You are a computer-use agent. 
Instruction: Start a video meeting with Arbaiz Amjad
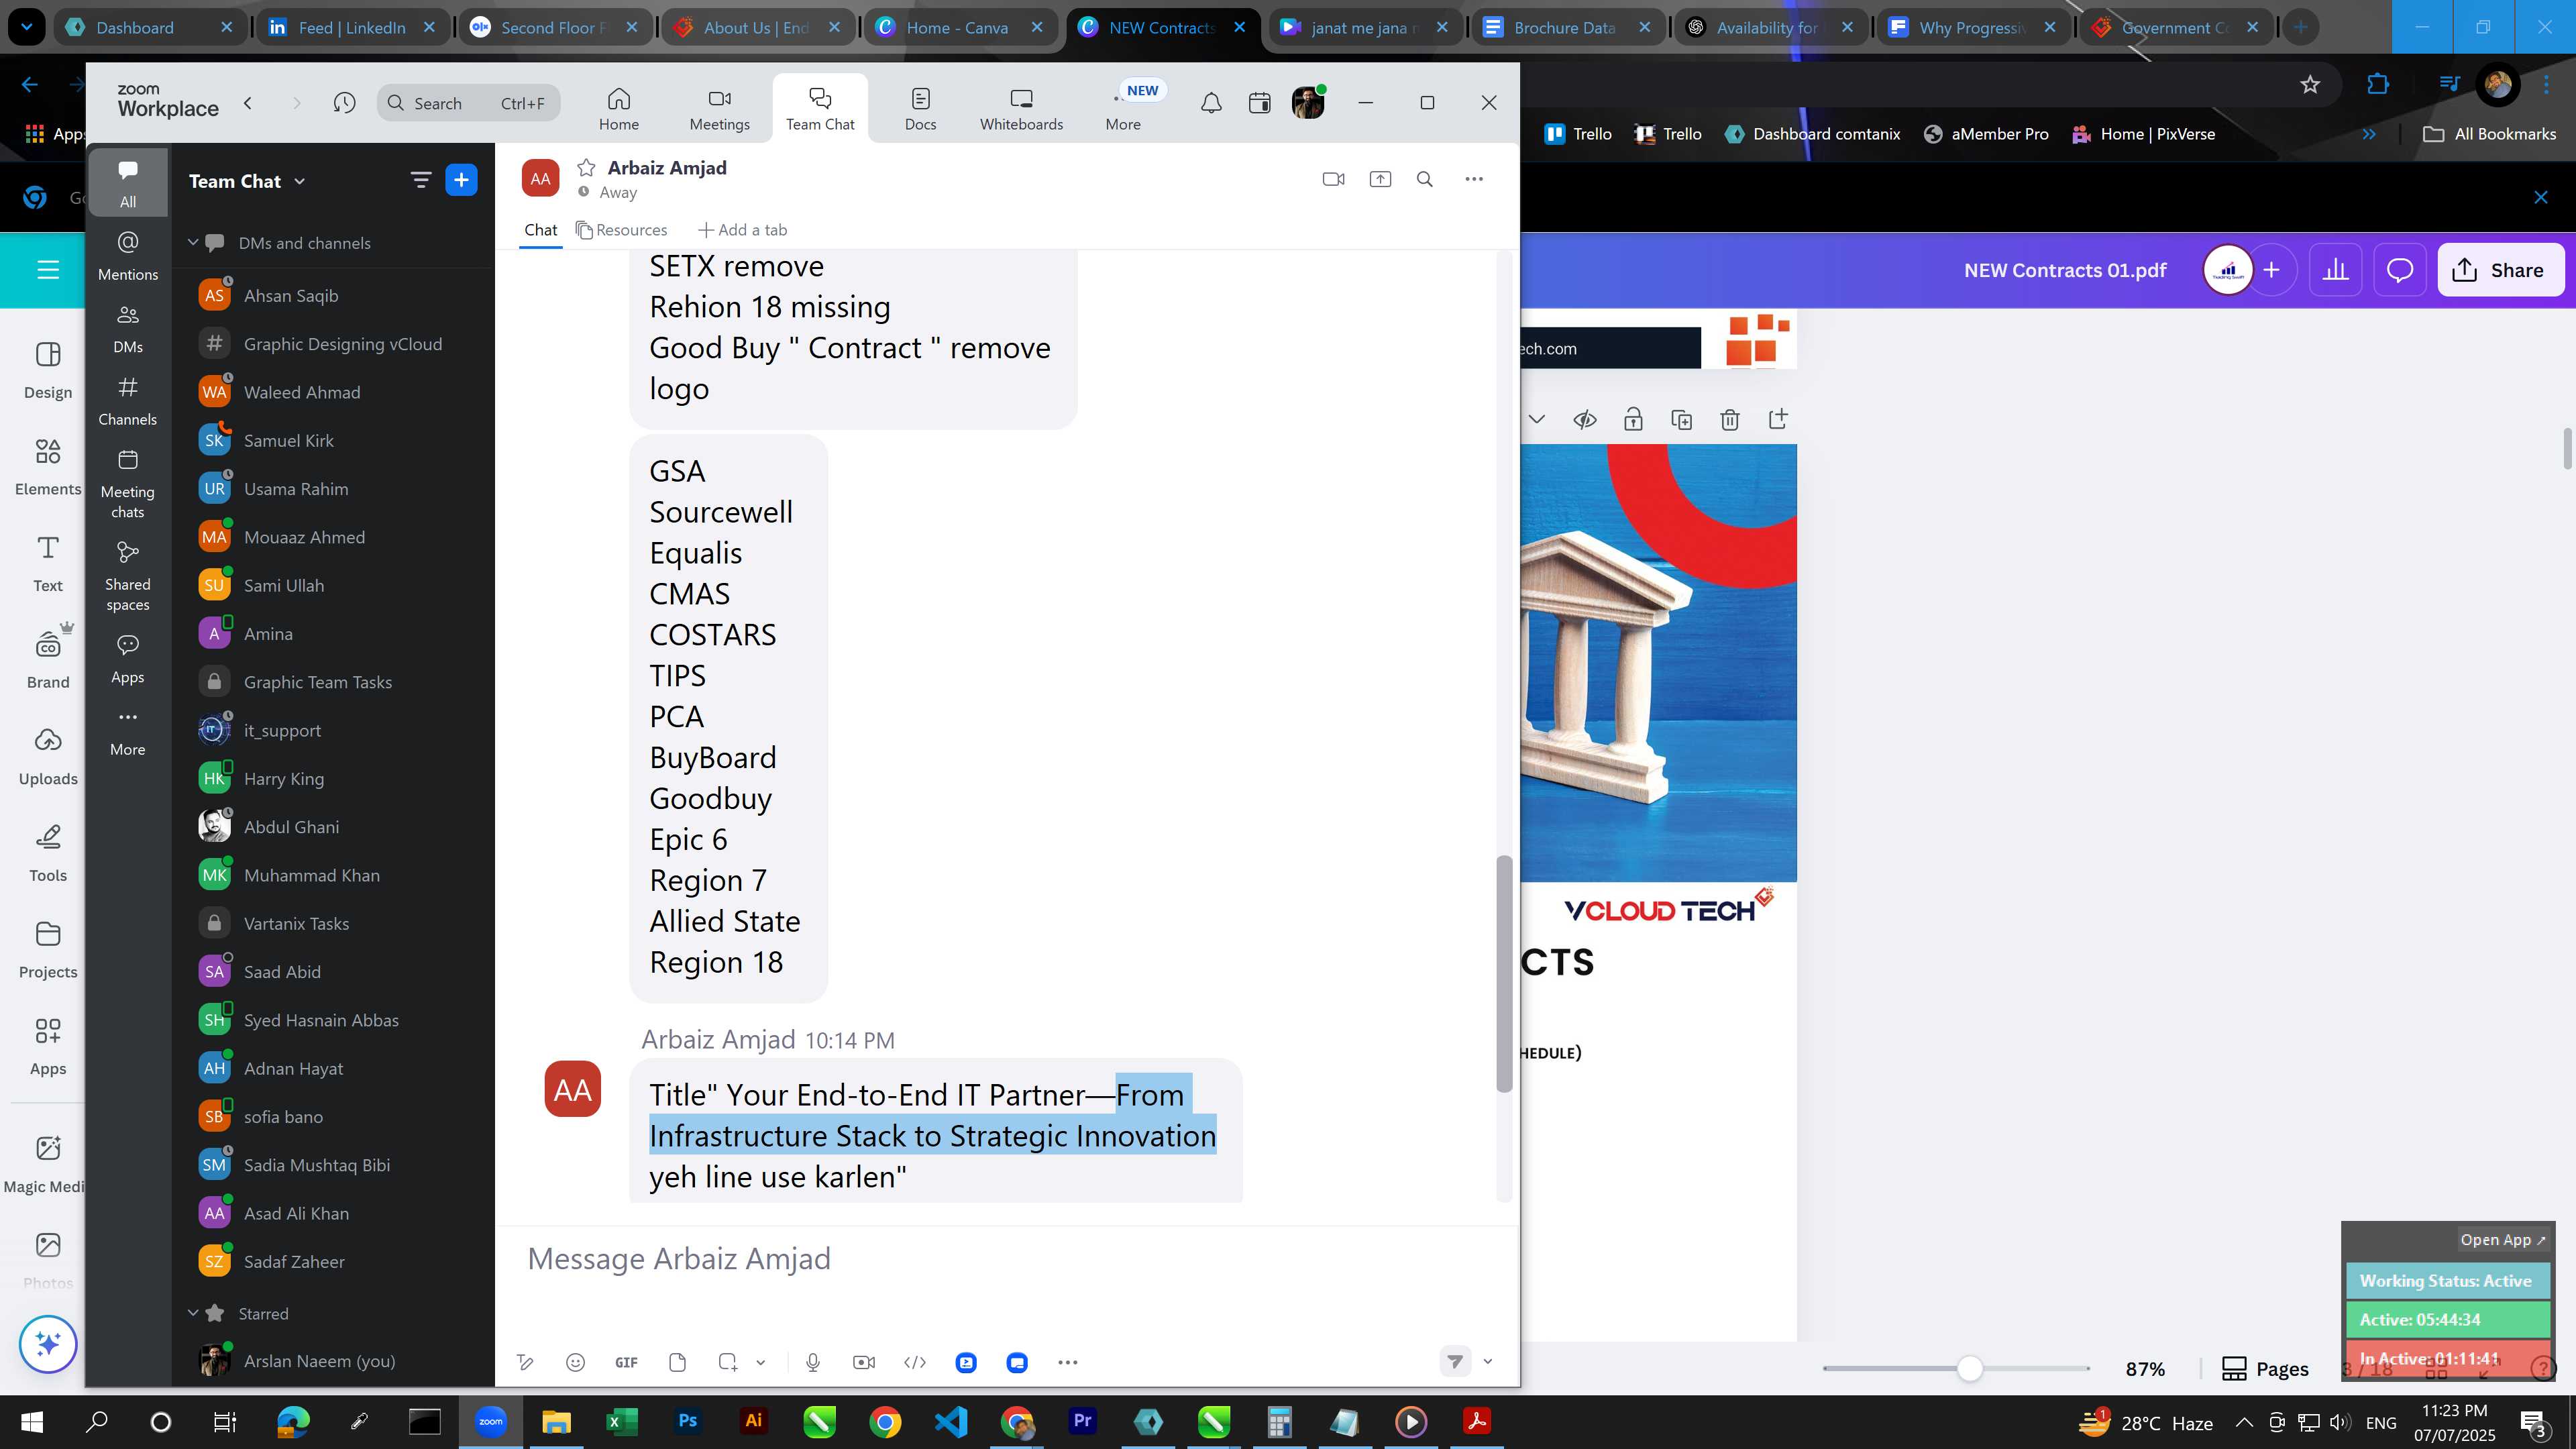[1333, 179]
